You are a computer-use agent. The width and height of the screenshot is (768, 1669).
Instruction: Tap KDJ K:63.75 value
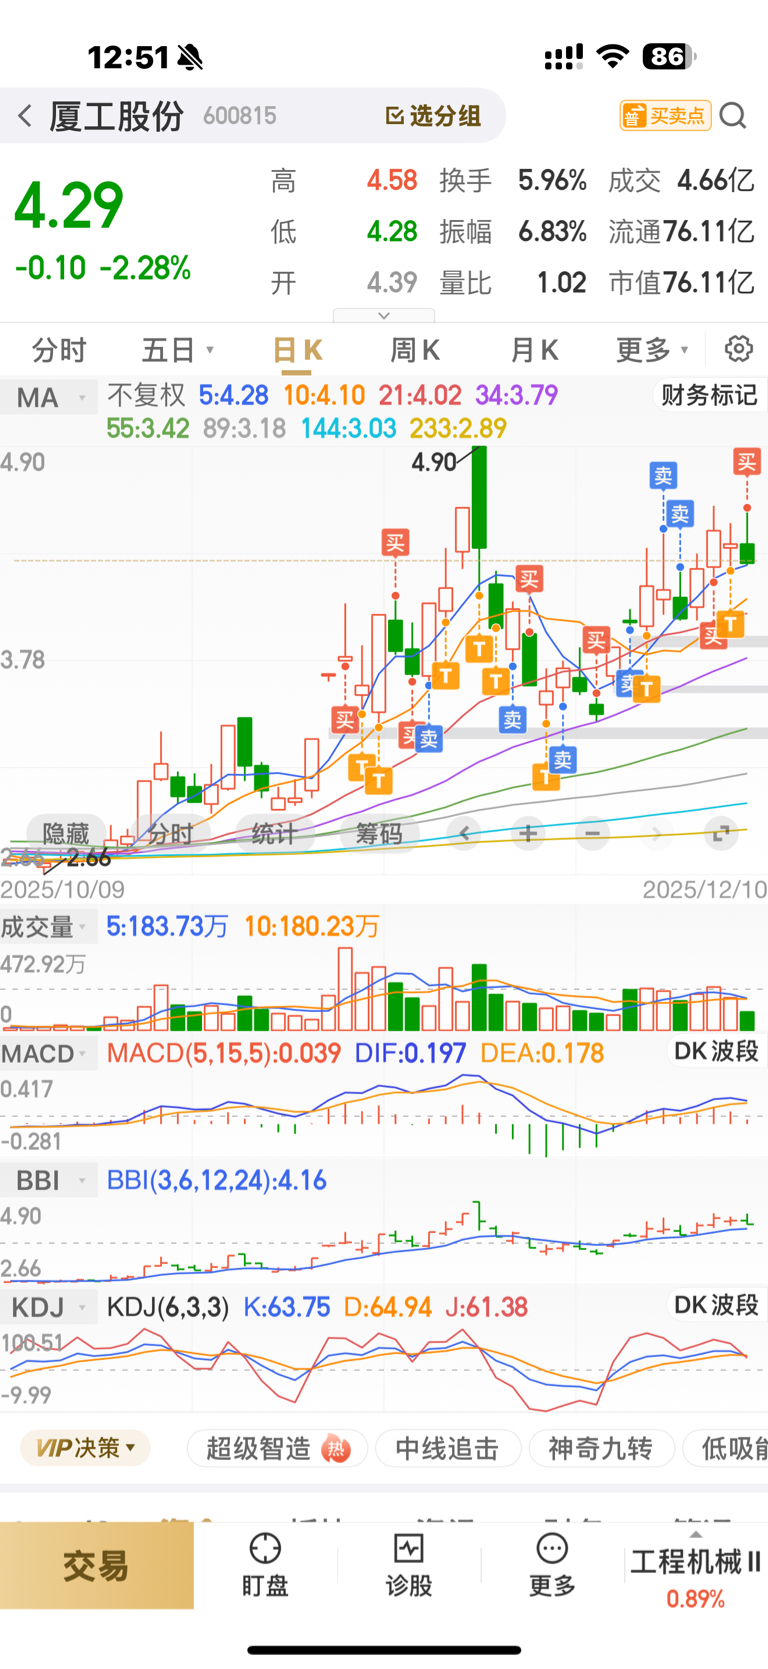[x=287, y=1307]
